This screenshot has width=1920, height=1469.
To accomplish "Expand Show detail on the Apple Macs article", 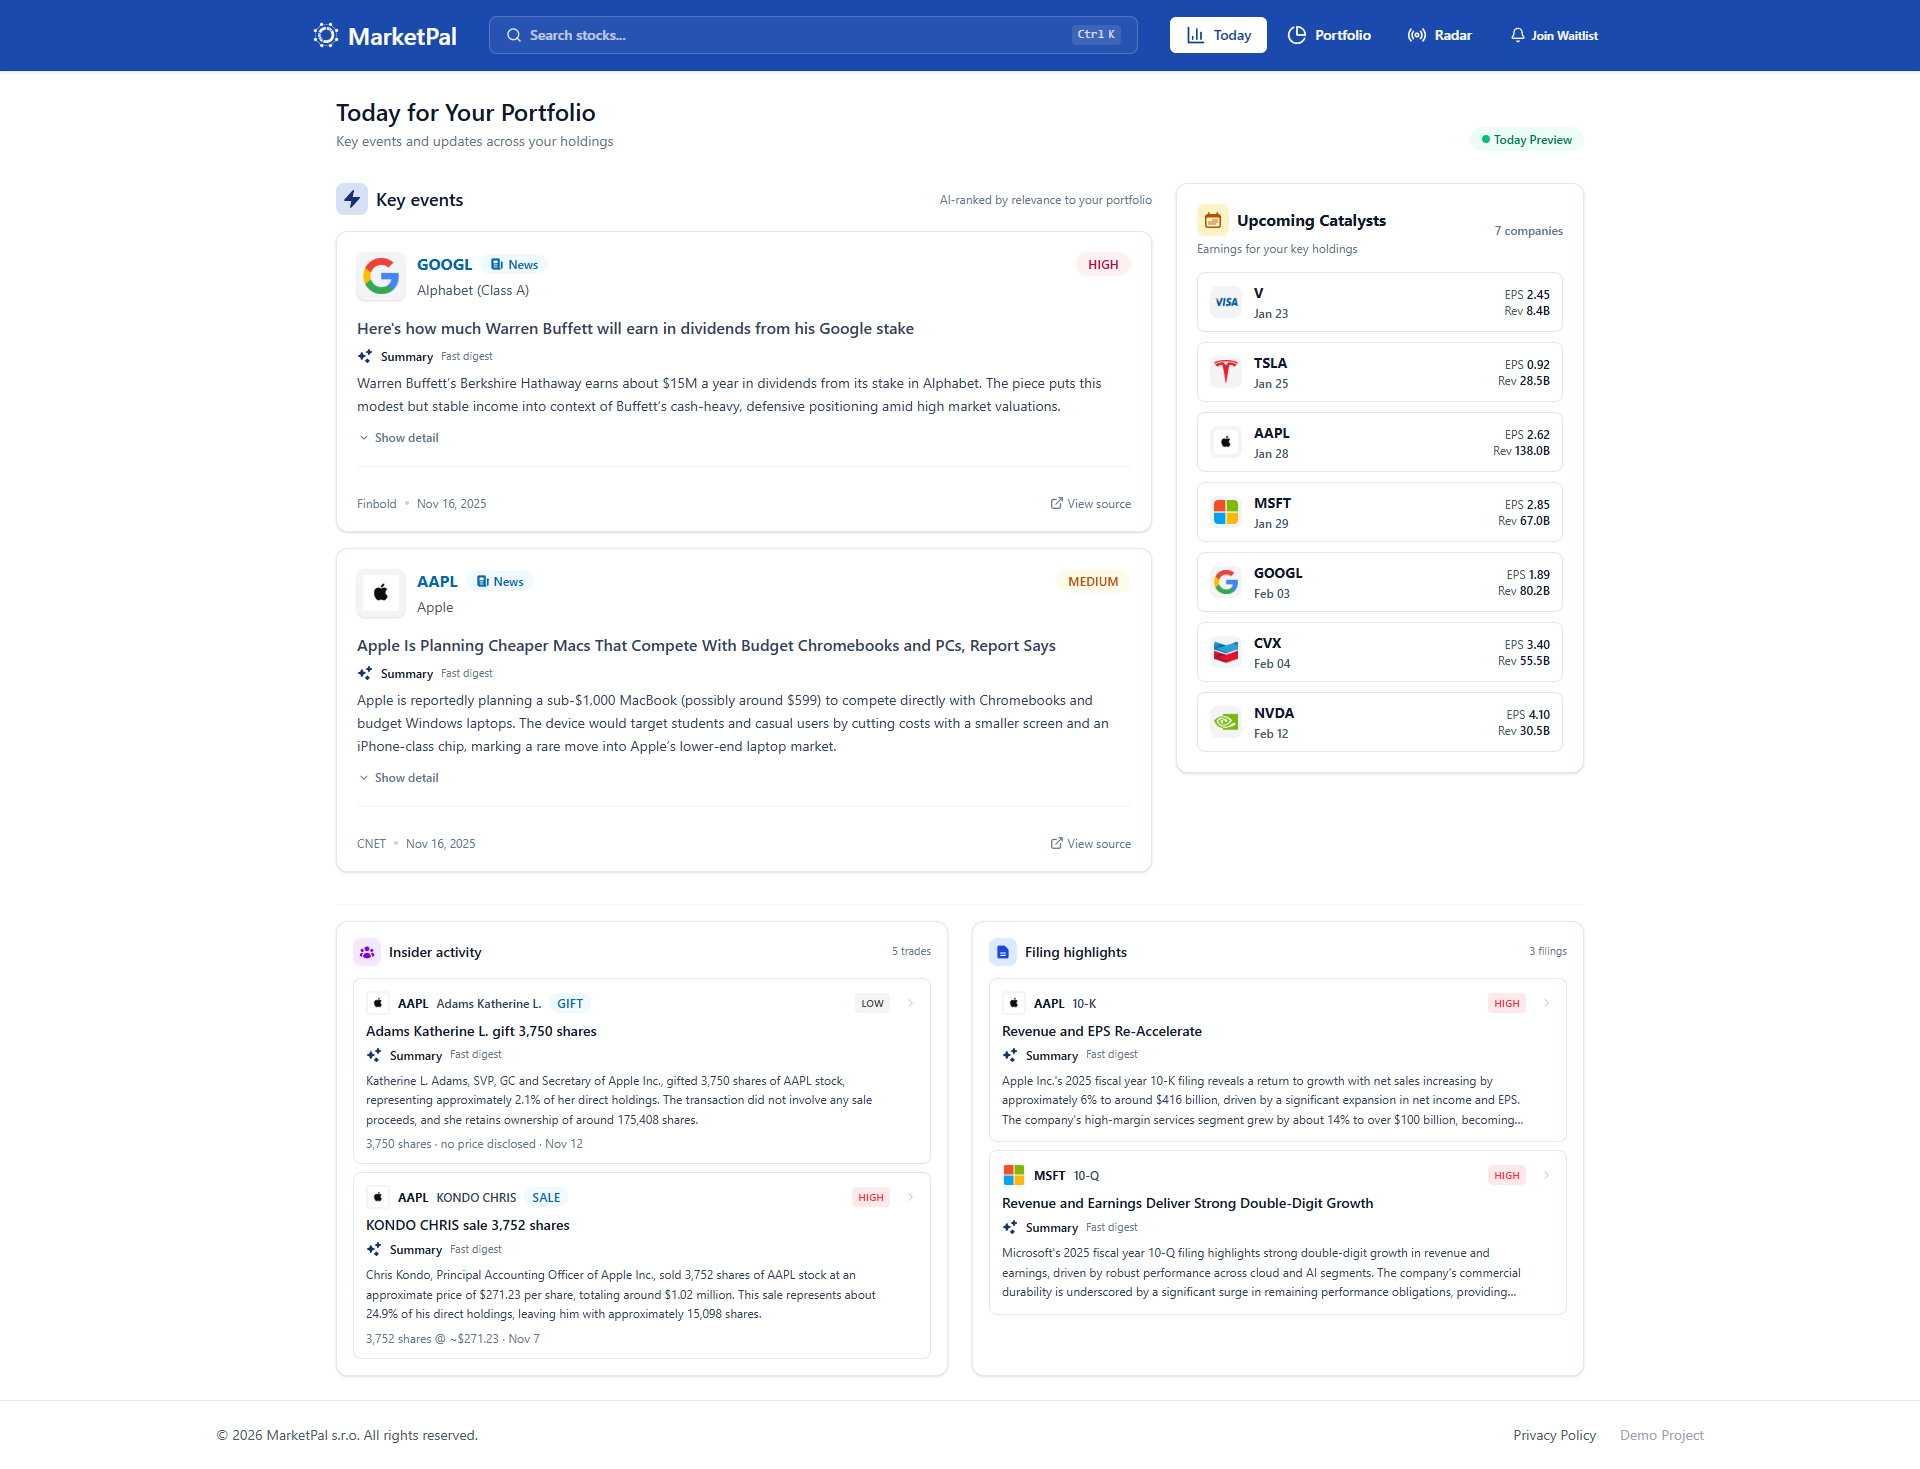I will click(398, 777).
